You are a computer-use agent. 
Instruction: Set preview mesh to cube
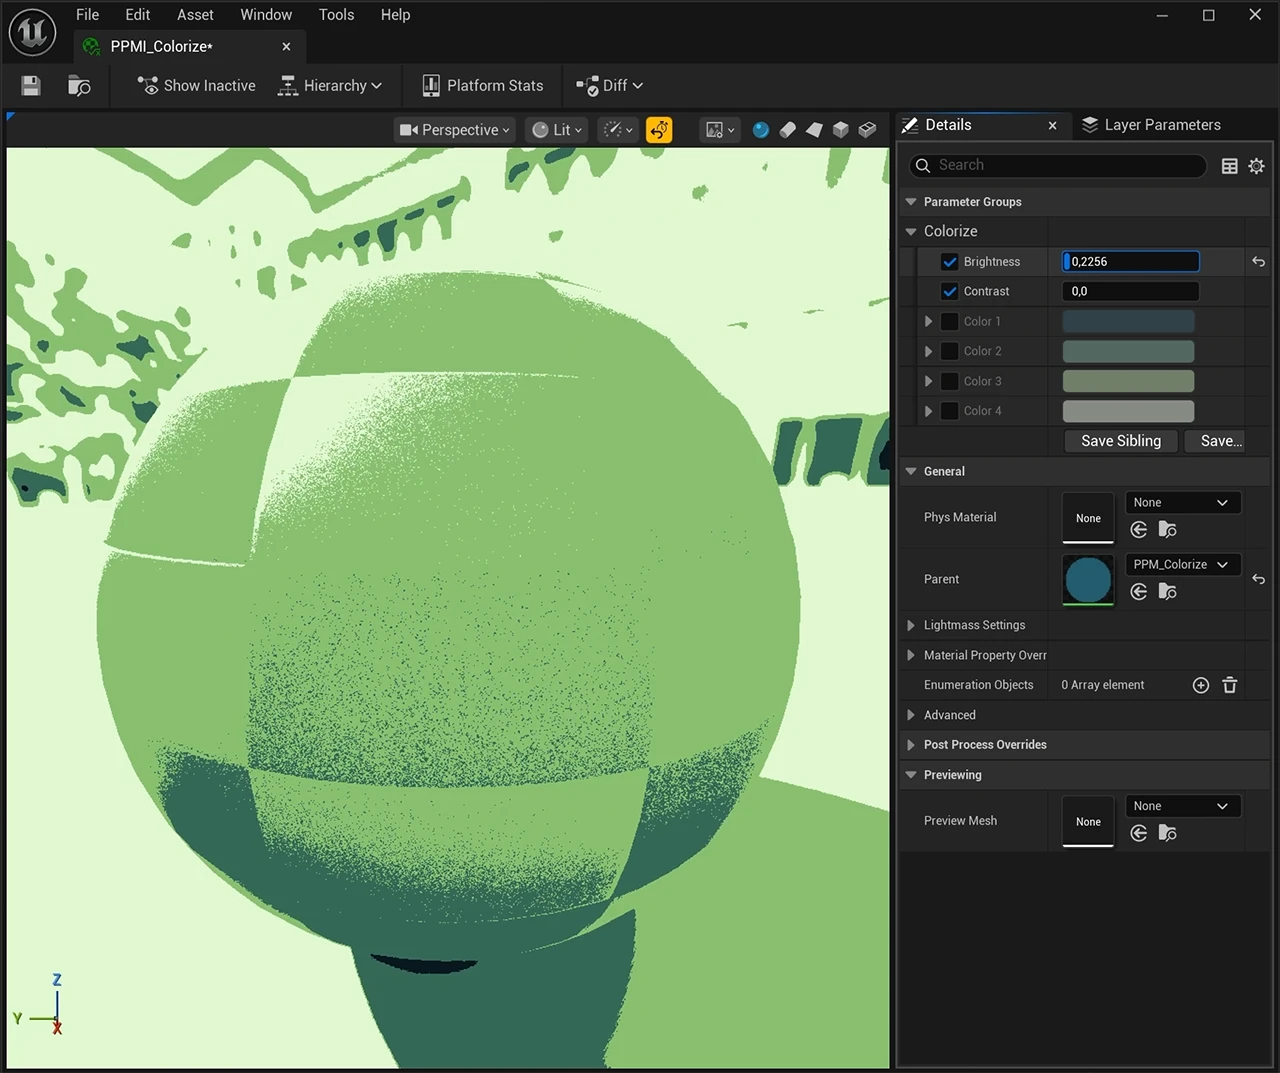tap(841, 130)
